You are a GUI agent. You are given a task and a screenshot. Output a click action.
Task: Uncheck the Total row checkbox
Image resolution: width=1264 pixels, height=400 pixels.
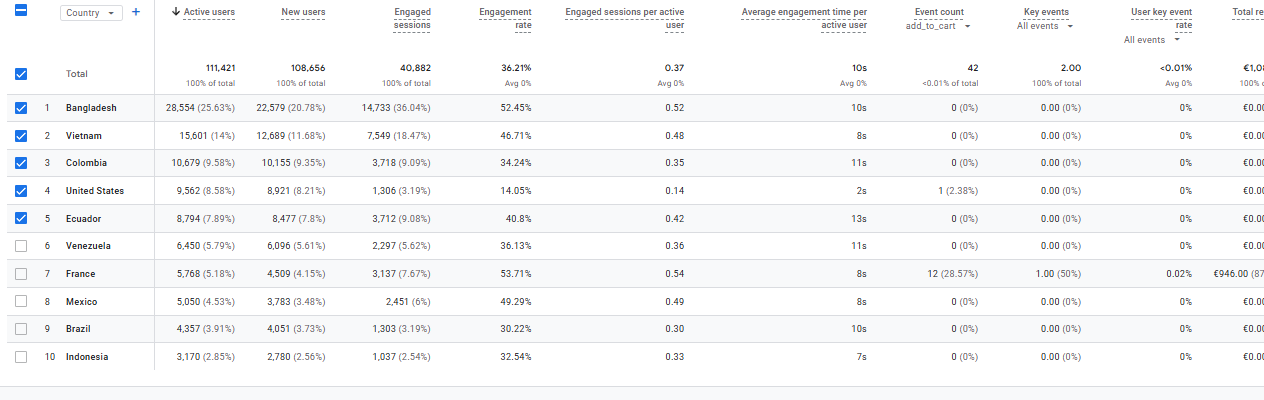click(x=21, y=74)
